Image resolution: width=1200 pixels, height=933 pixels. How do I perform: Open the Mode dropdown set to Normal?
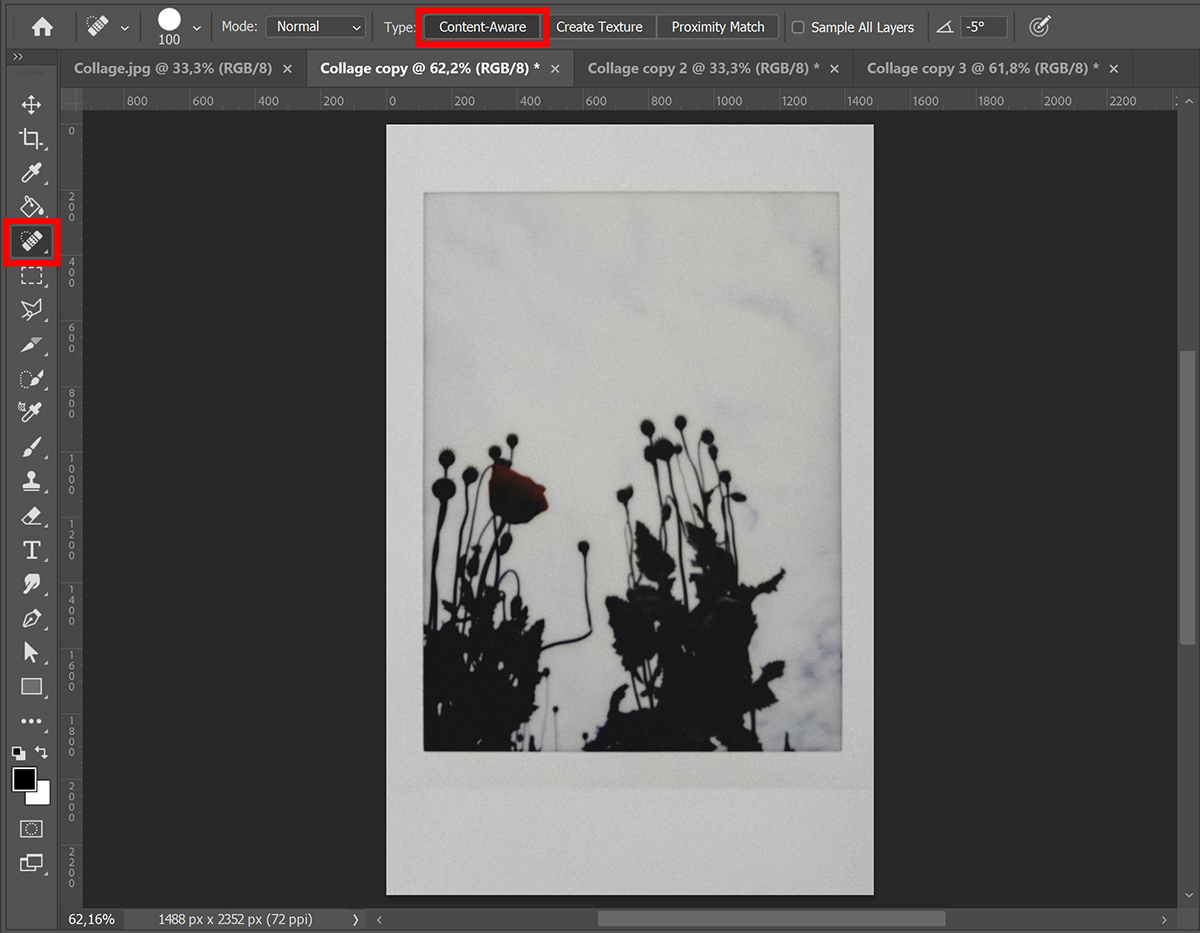click(316, 27)
